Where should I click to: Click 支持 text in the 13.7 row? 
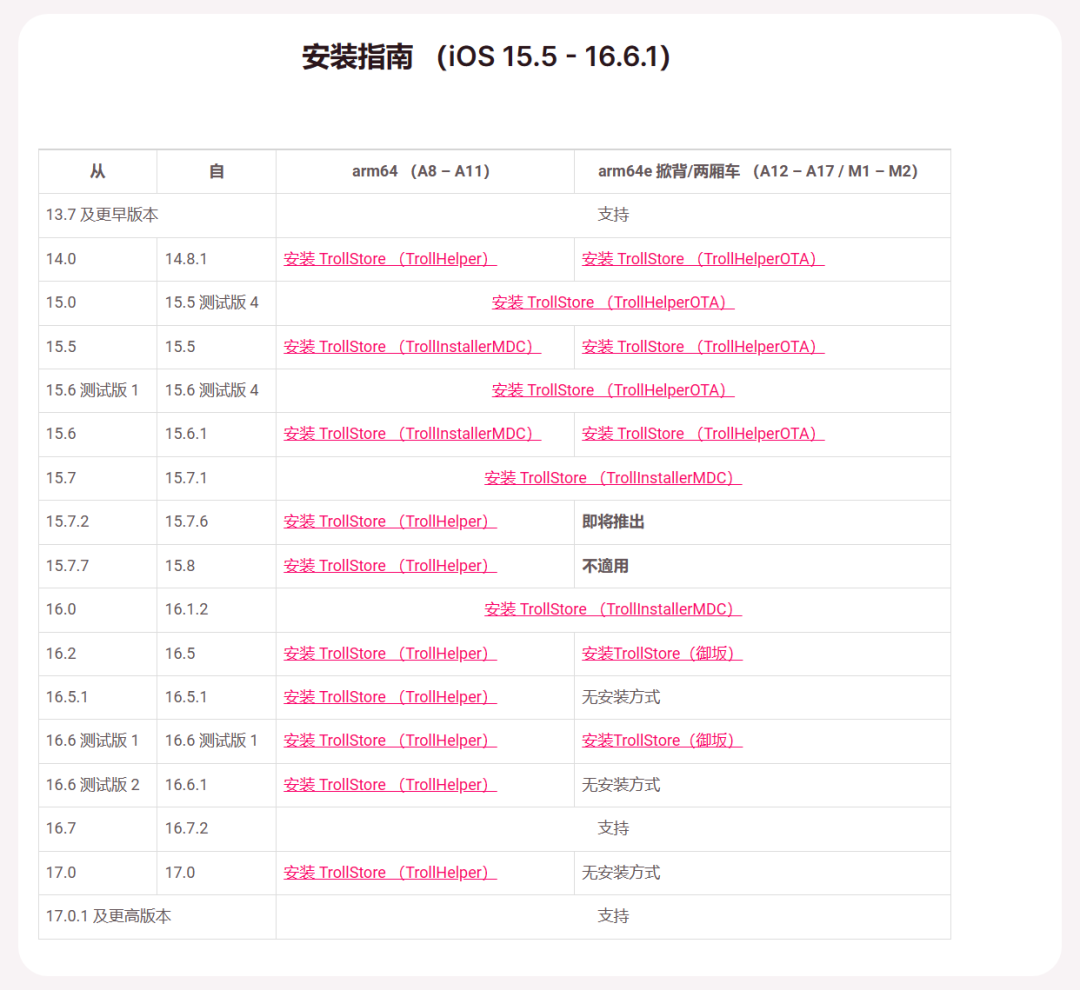point(613,215)
